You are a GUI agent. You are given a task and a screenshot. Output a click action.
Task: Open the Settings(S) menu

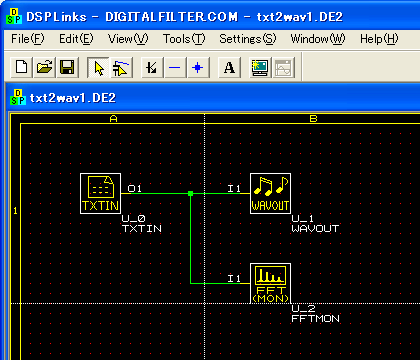coord(248,39)
